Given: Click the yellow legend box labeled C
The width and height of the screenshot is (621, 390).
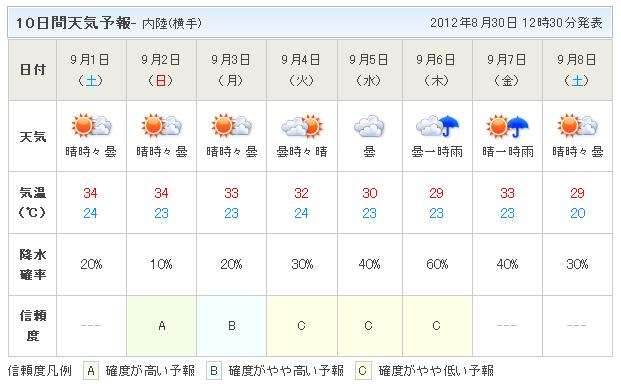Looking at the screenshot, I should tap(363, 371).
